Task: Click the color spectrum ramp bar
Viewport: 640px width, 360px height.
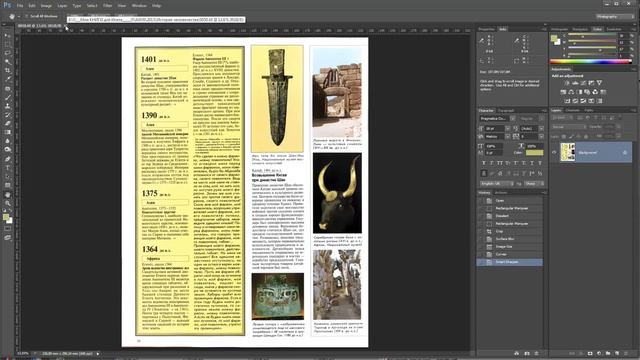Action: (x=591, y=62)
